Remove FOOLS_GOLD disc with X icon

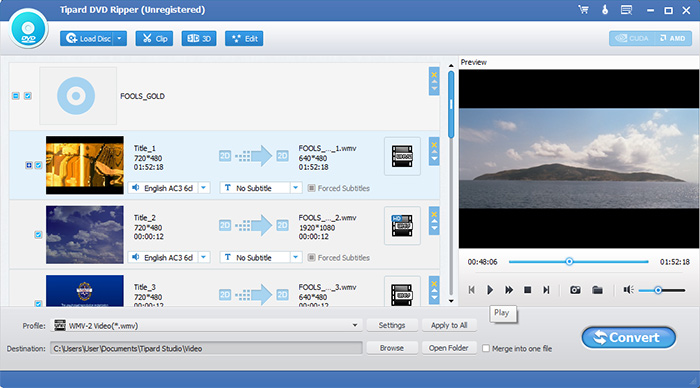coord(434,75)
